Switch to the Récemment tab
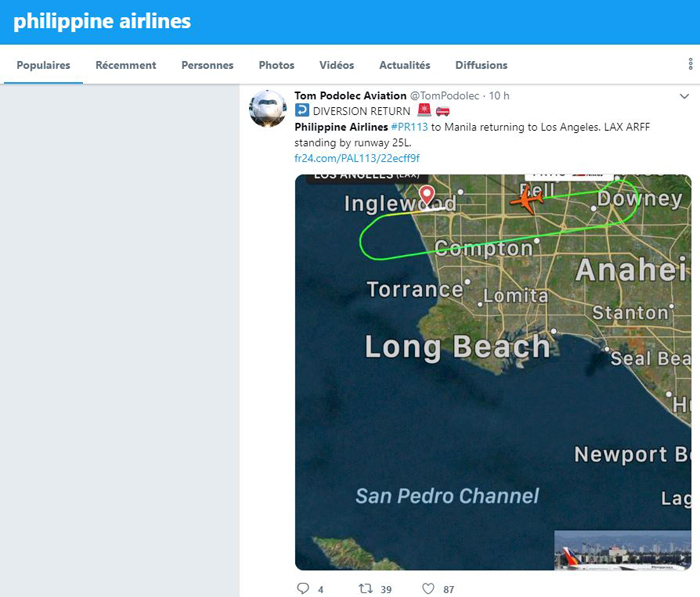This screenshot has height=597, width=700. (x=126, y=65)
